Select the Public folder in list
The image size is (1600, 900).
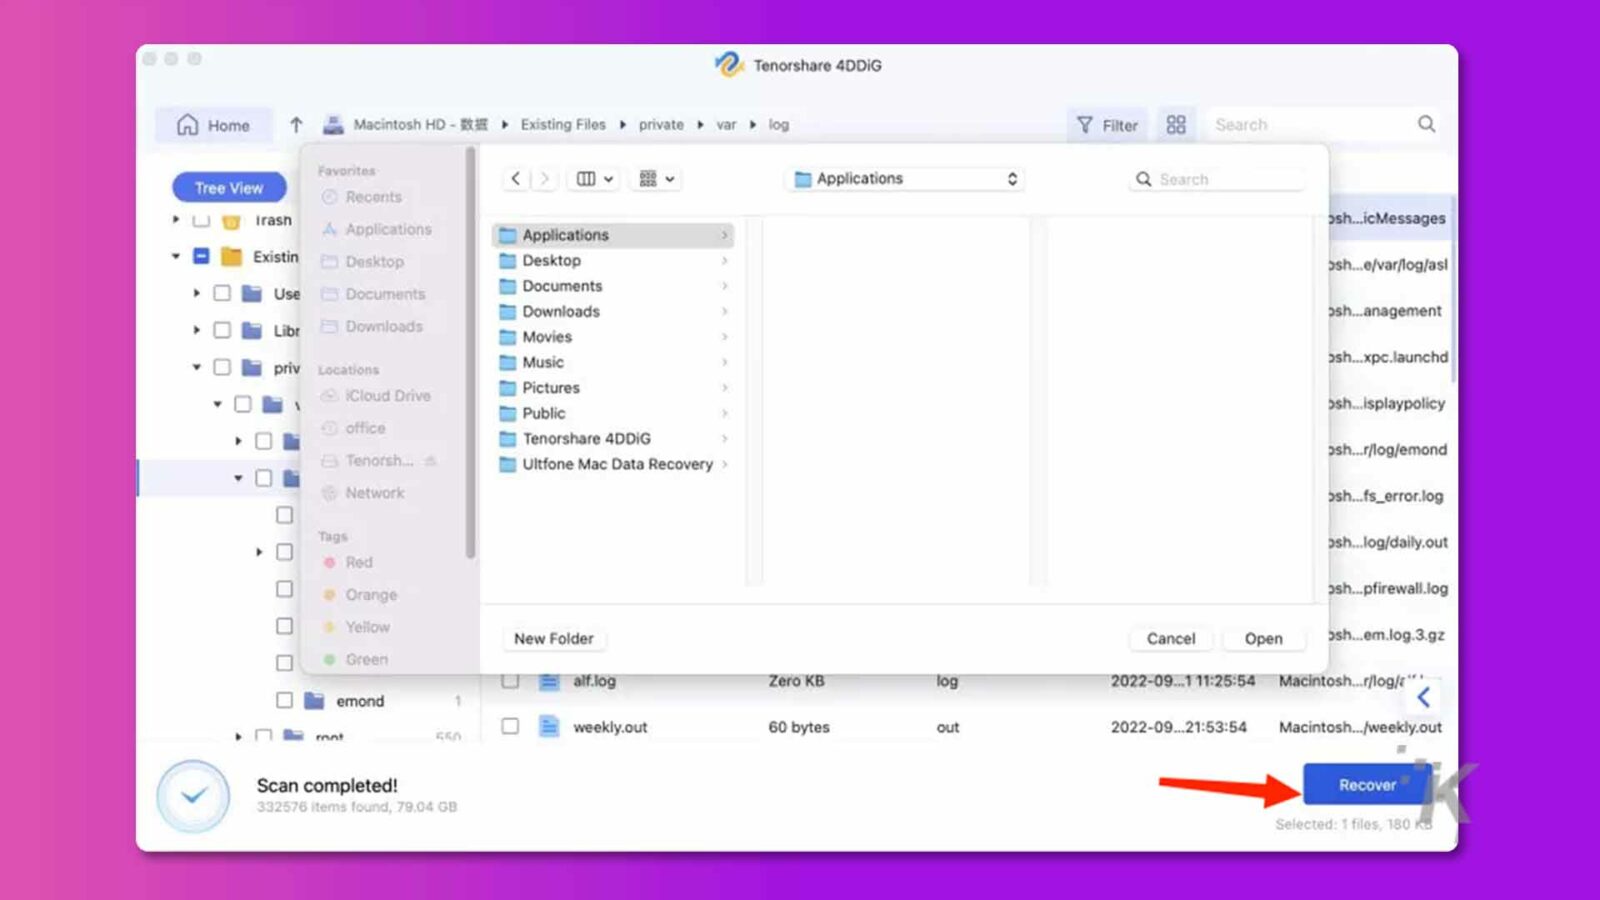[612, 413]
